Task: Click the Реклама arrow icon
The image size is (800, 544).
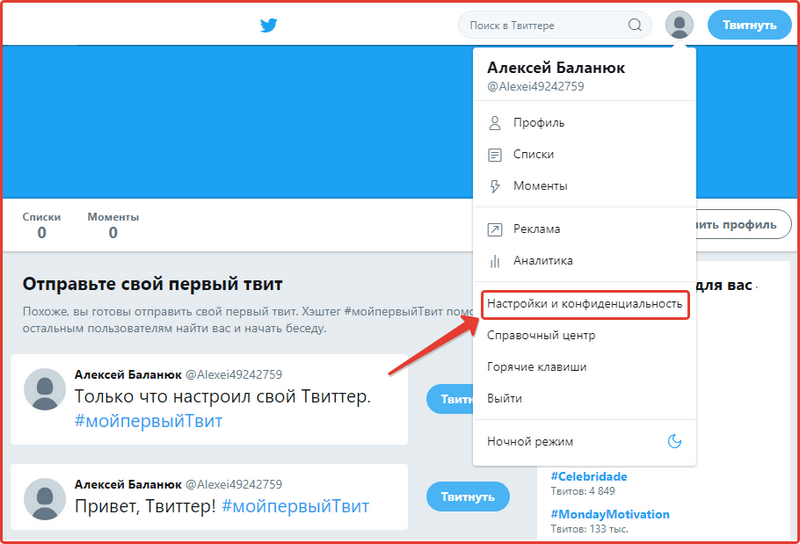Action: pyautogui.click(x=494, y=229)
